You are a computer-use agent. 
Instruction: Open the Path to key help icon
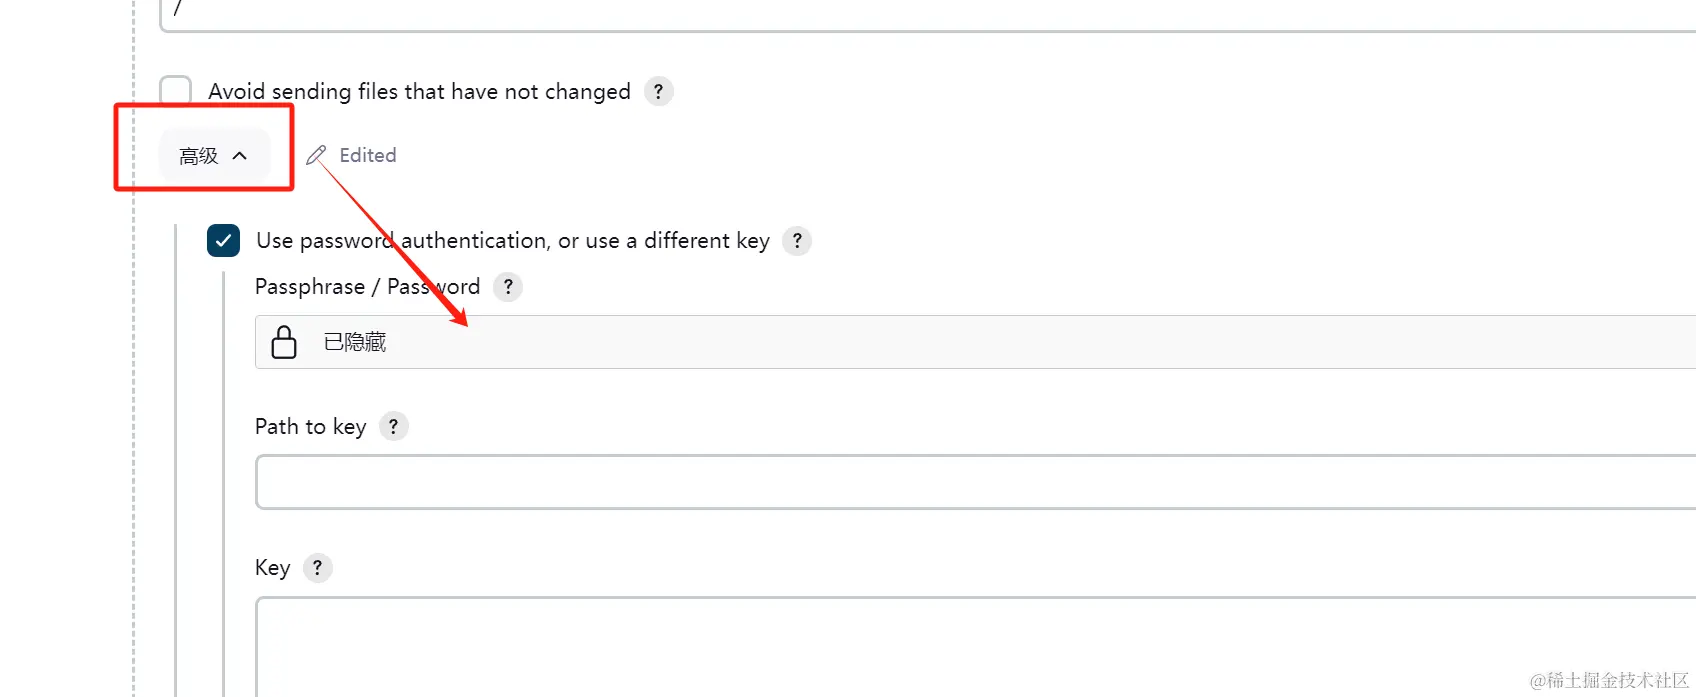[x=394, y=427]
